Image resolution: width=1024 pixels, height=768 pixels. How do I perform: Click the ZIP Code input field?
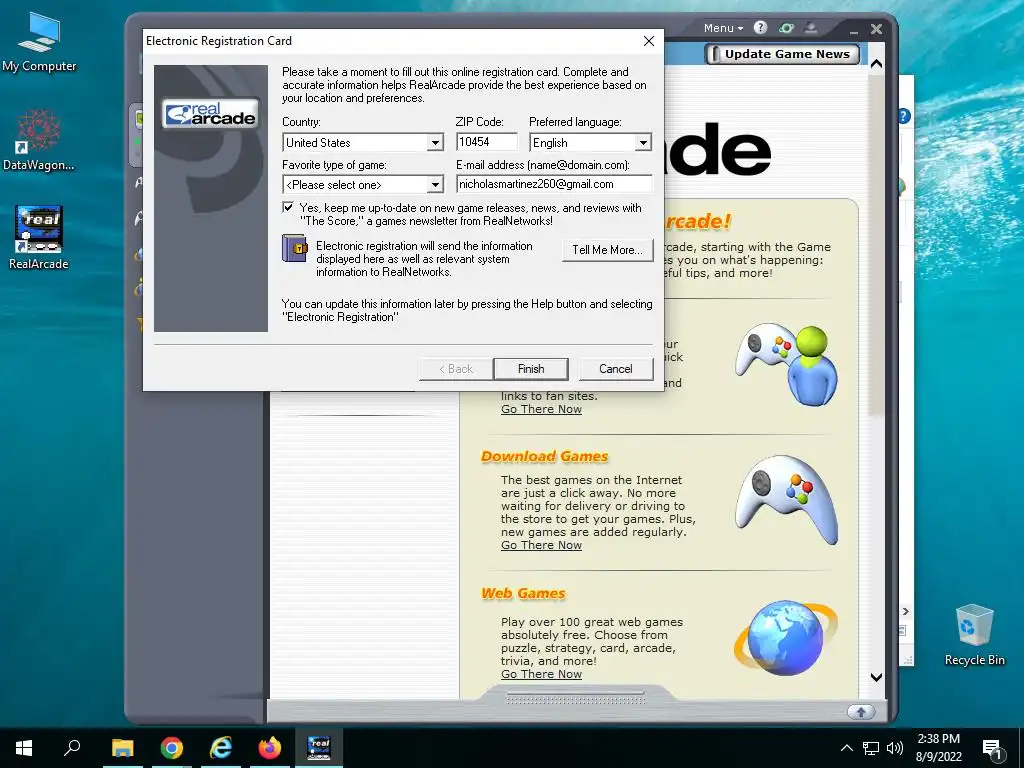[x=487, y=142]
